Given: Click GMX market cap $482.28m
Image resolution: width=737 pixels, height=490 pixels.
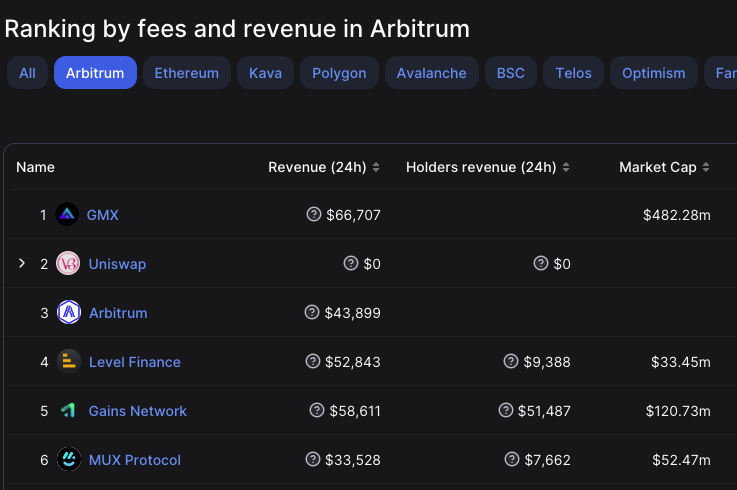Looking at the screenshot, I should coord(677,215).
